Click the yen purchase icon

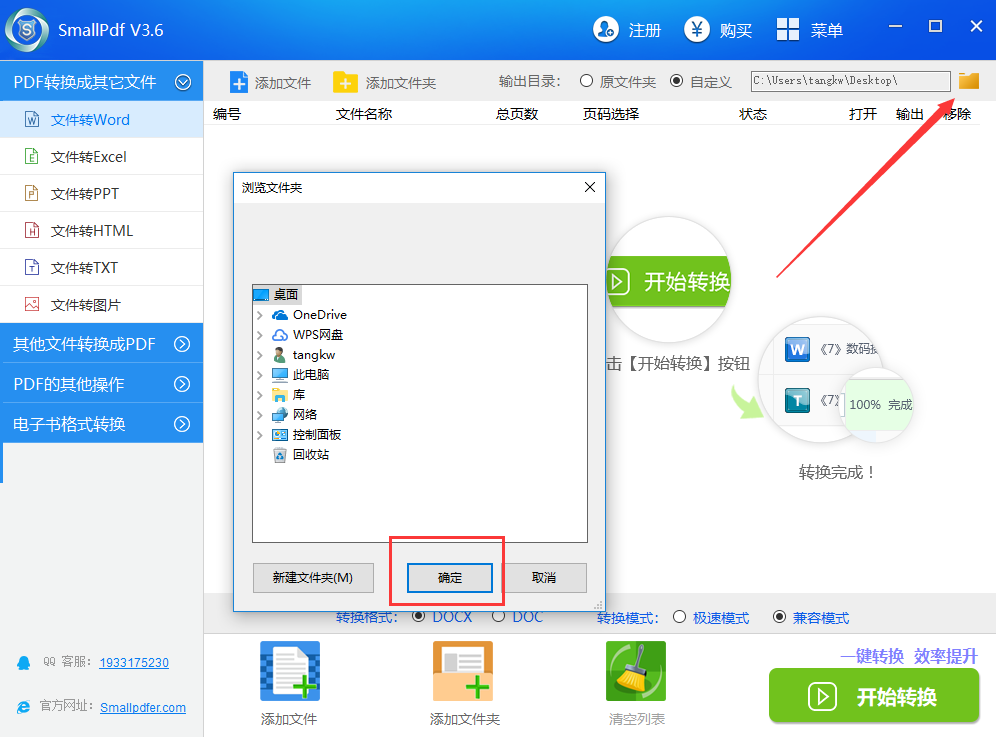697,30
